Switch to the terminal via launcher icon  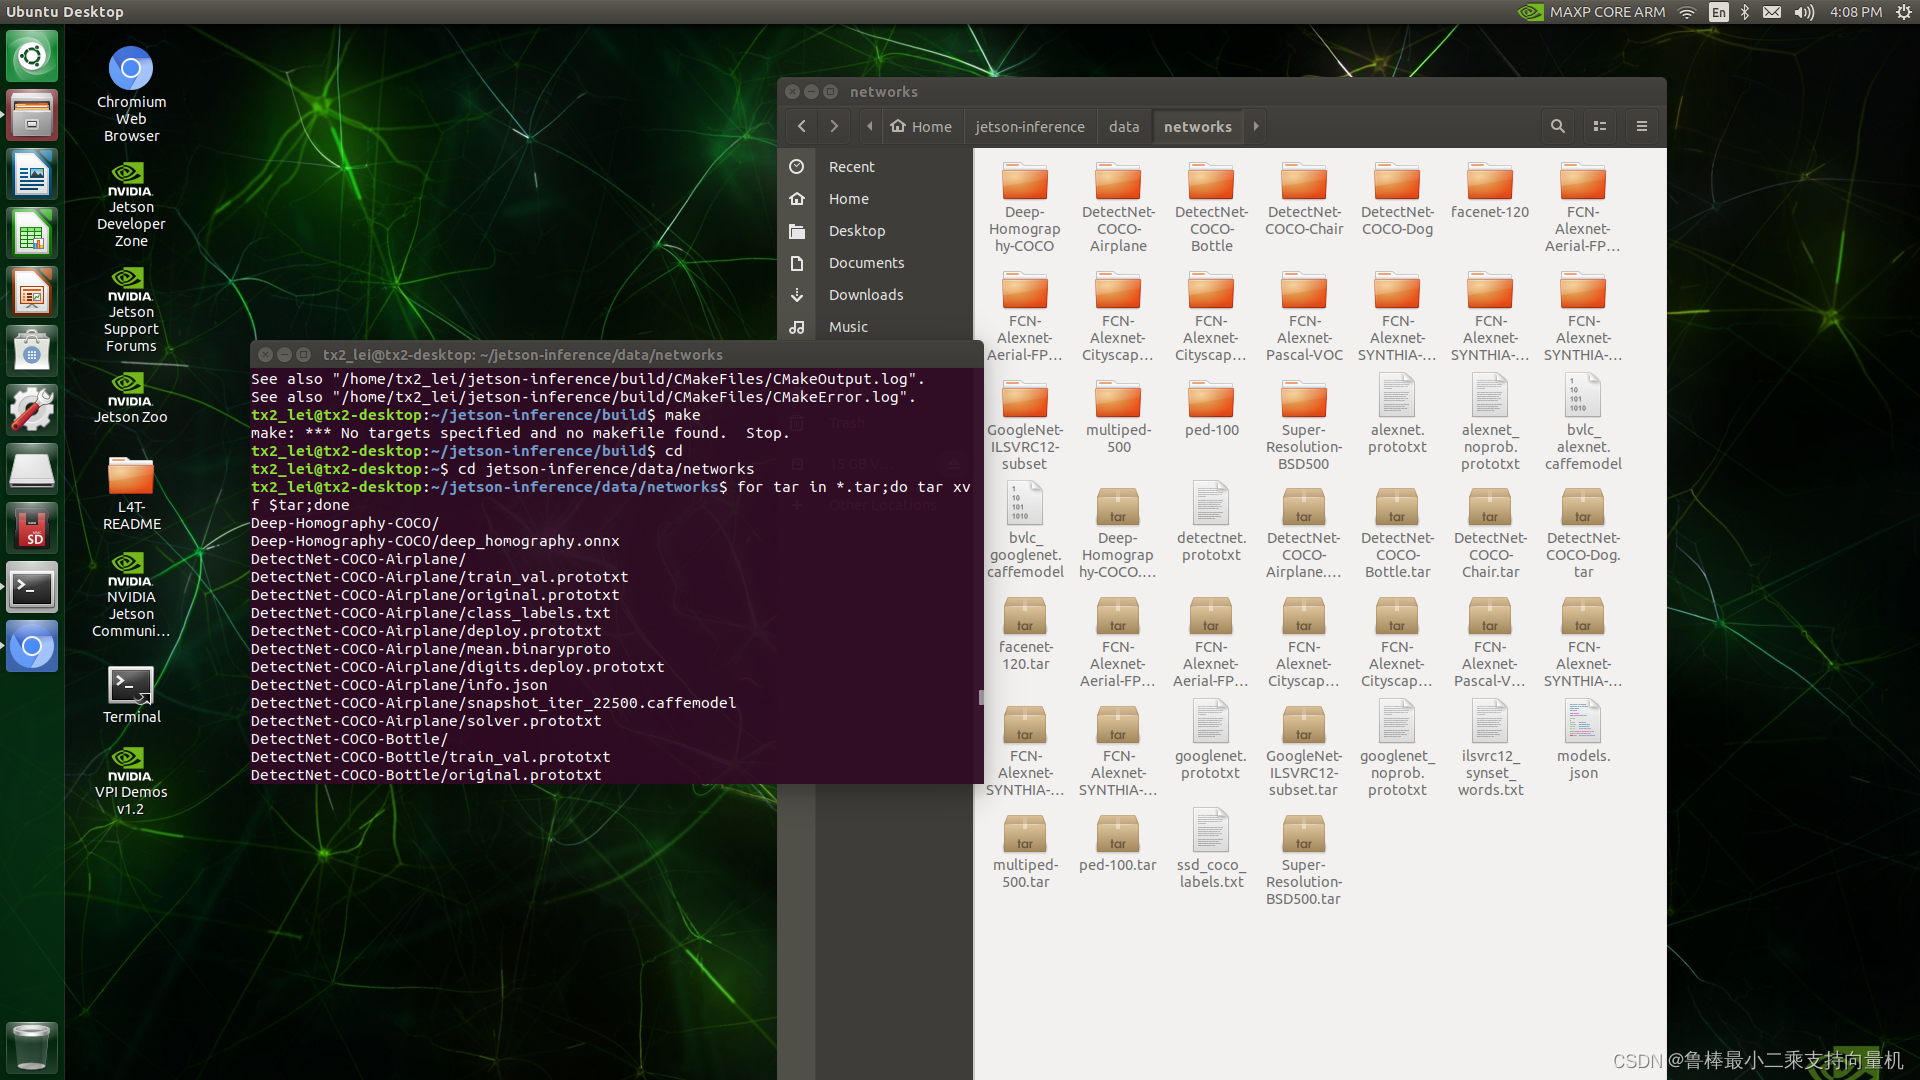[32, 587]
